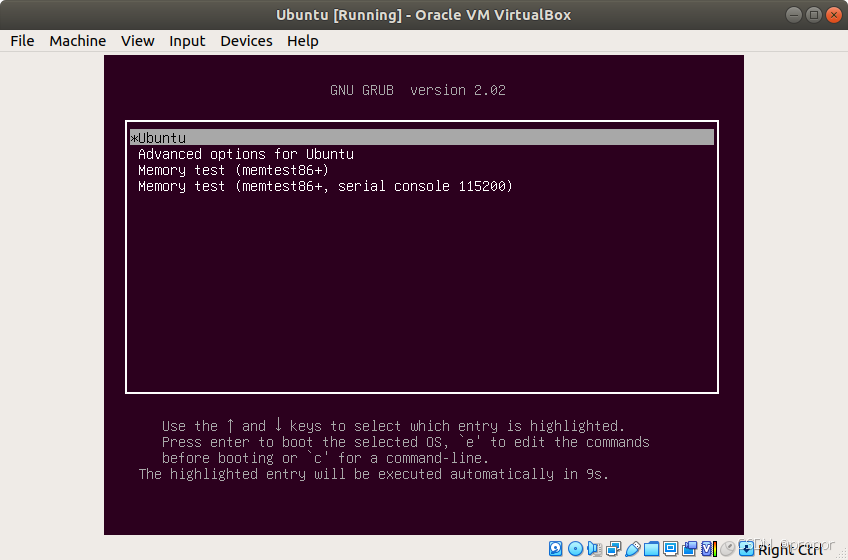This screenshot has width=848, height=560.
Task: Open the File menu
Action: click(22, 41)
